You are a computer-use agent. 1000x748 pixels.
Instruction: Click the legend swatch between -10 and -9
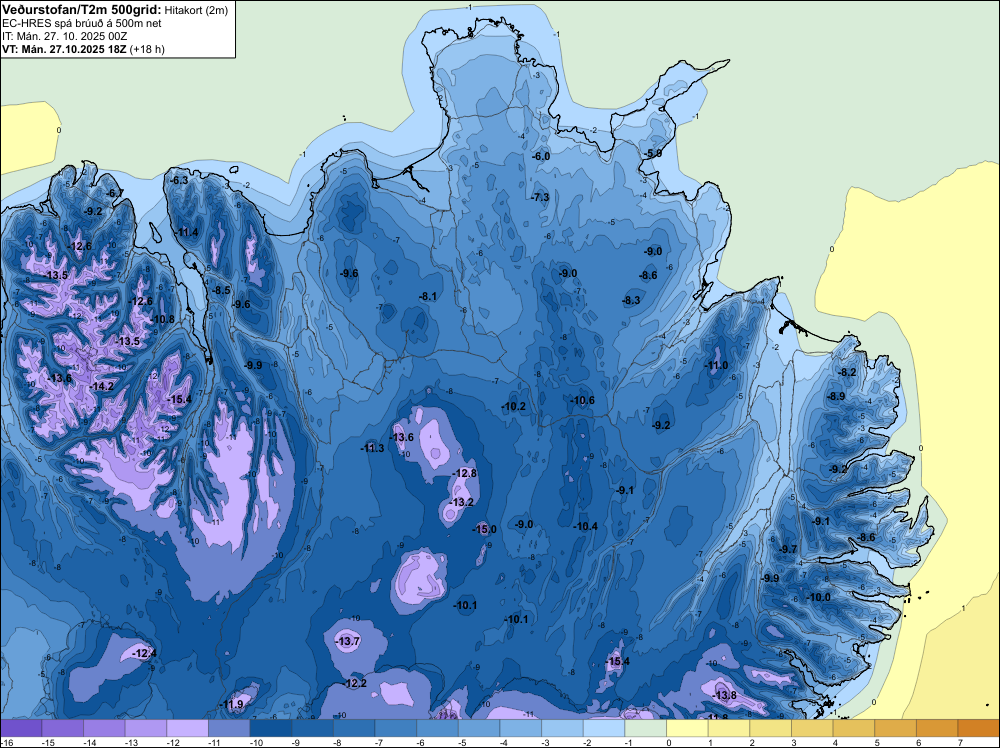270,728
